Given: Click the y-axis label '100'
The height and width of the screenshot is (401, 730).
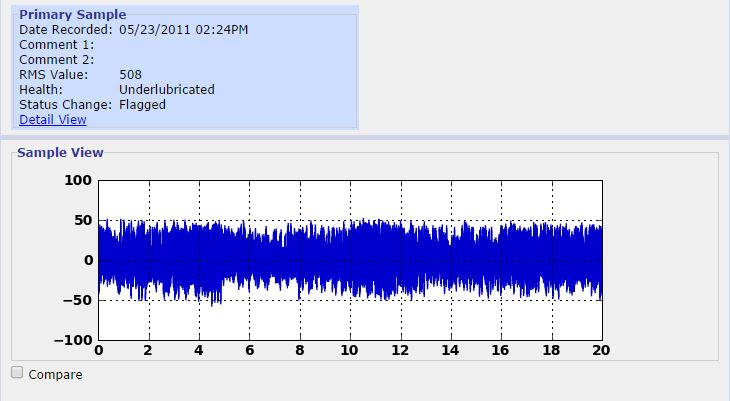Looking at the screenshot, I should coord(78,180).
